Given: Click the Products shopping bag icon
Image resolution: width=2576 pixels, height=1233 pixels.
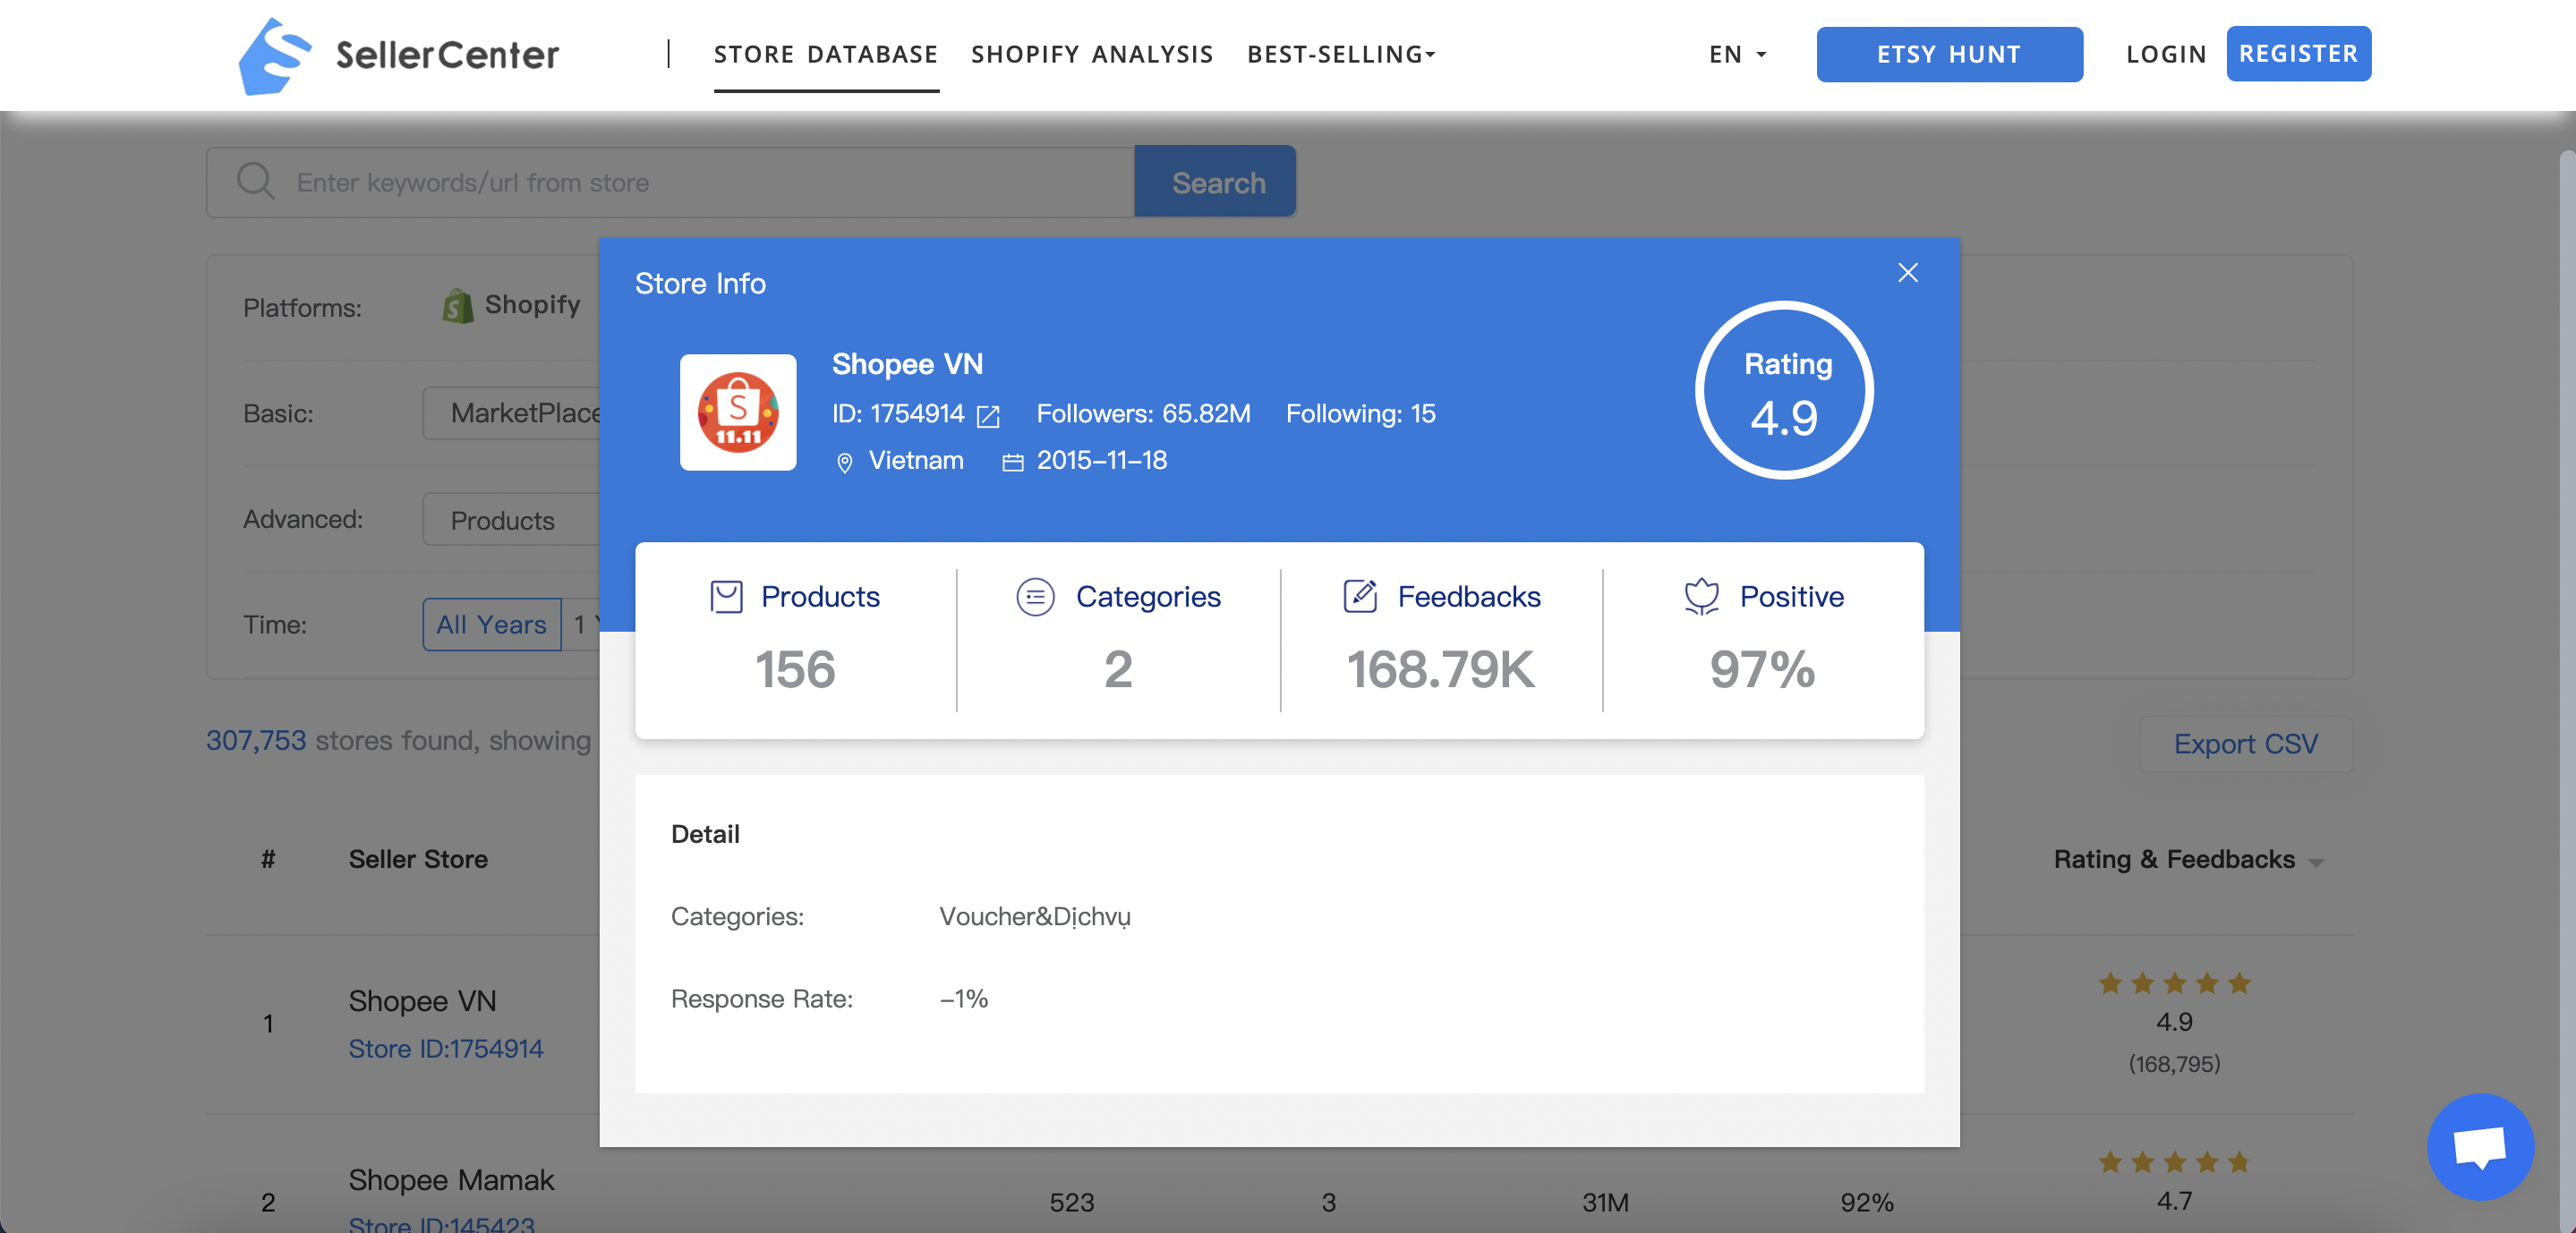Looking at the screenshot, I should point(726,597).
